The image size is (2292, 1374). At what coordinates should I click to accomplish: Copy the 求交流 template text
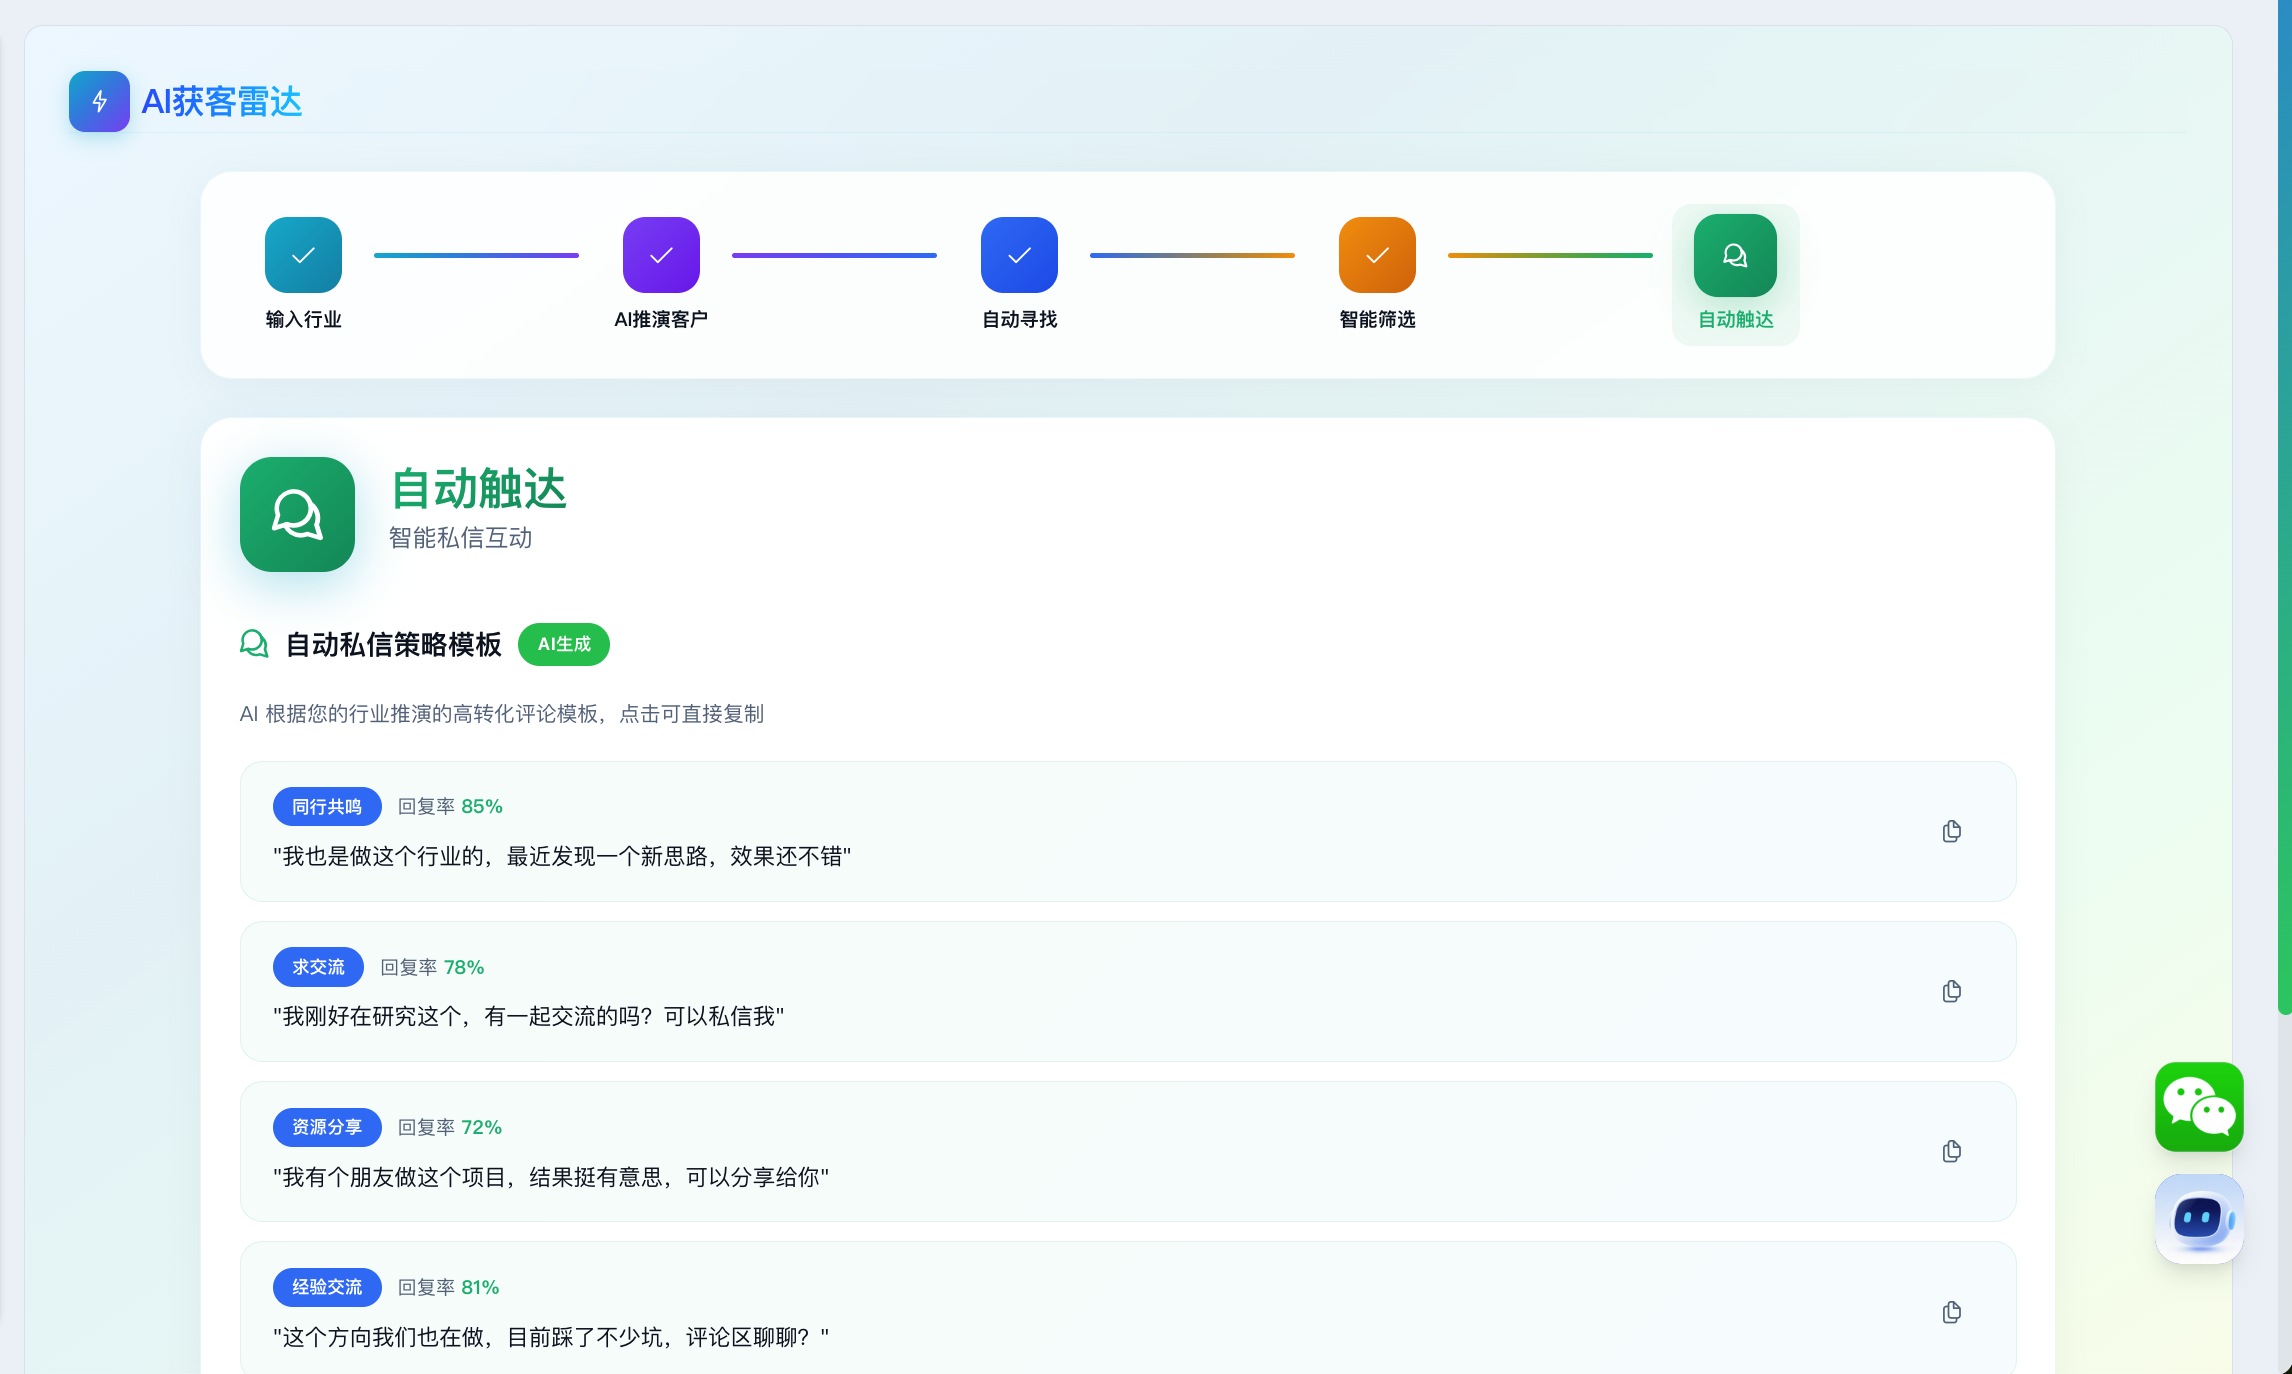(x=1951, y=992)
